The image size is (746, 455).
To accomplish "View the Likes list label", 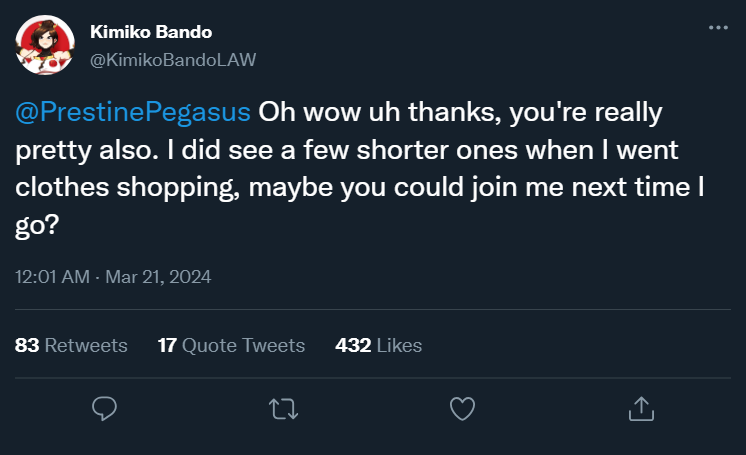I will point(399,345).
